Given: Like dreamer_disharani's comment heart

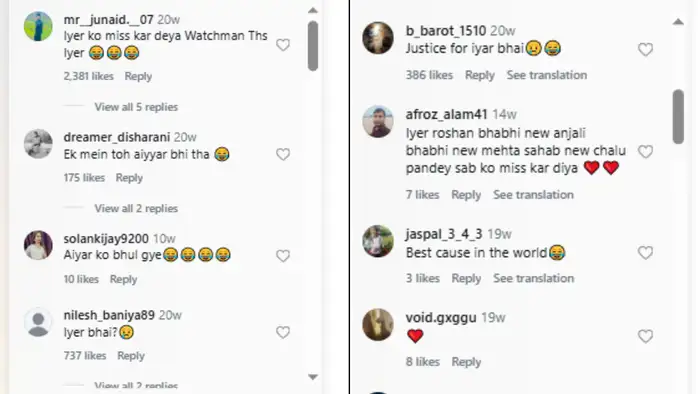Looking at the screenshot, I should (x=283, y=154).
